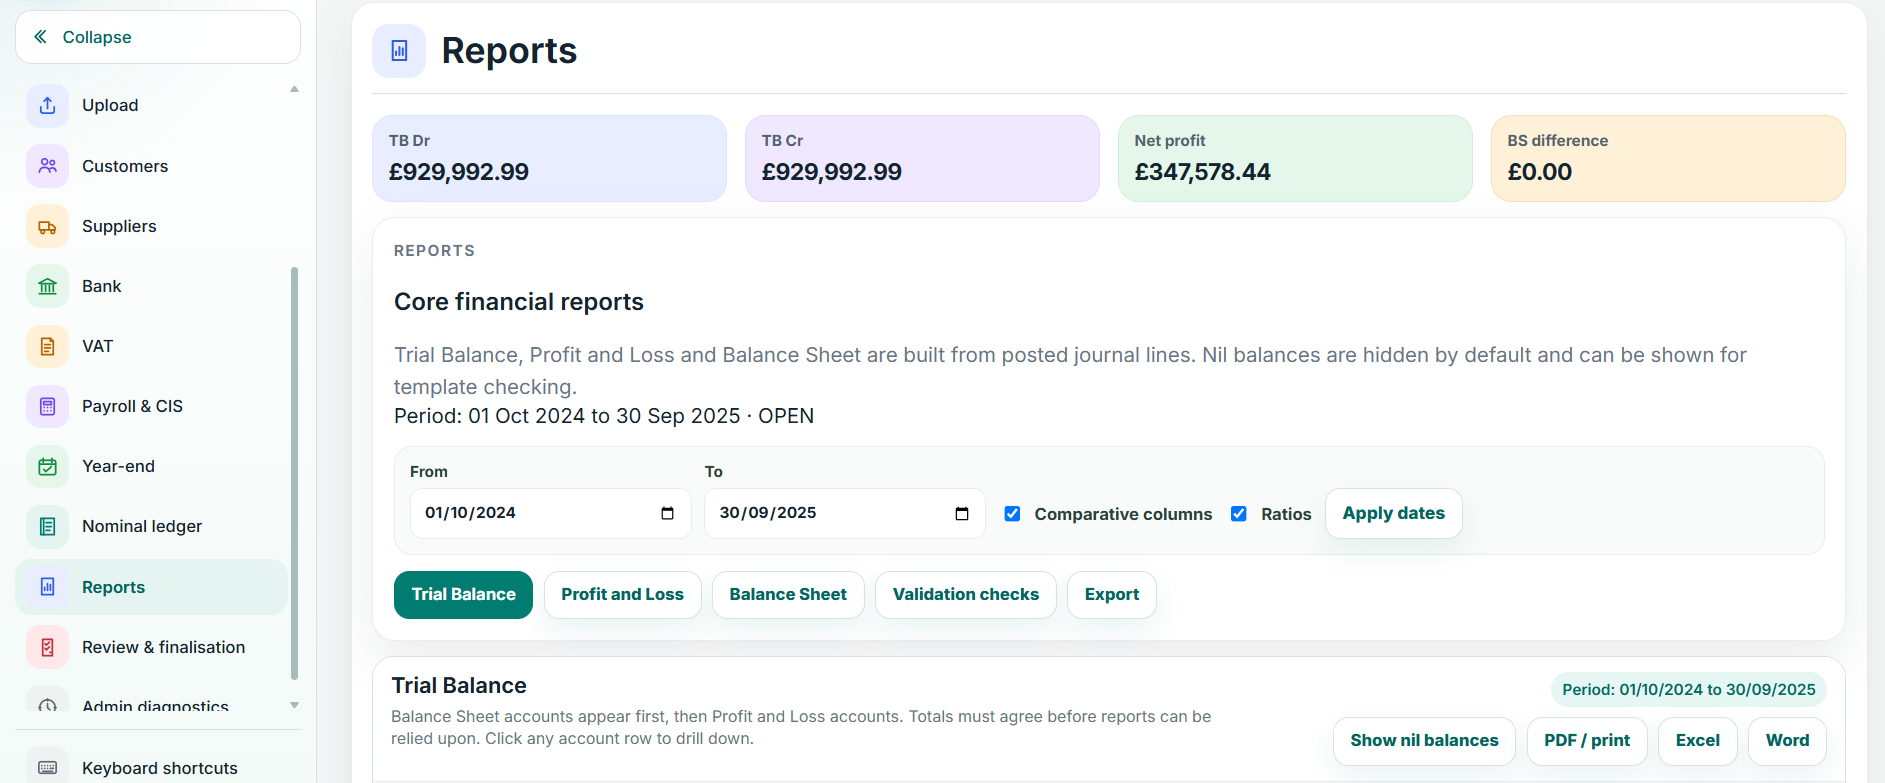
Task: Open Year-end via its calendar icon
Action: point(47,466)
